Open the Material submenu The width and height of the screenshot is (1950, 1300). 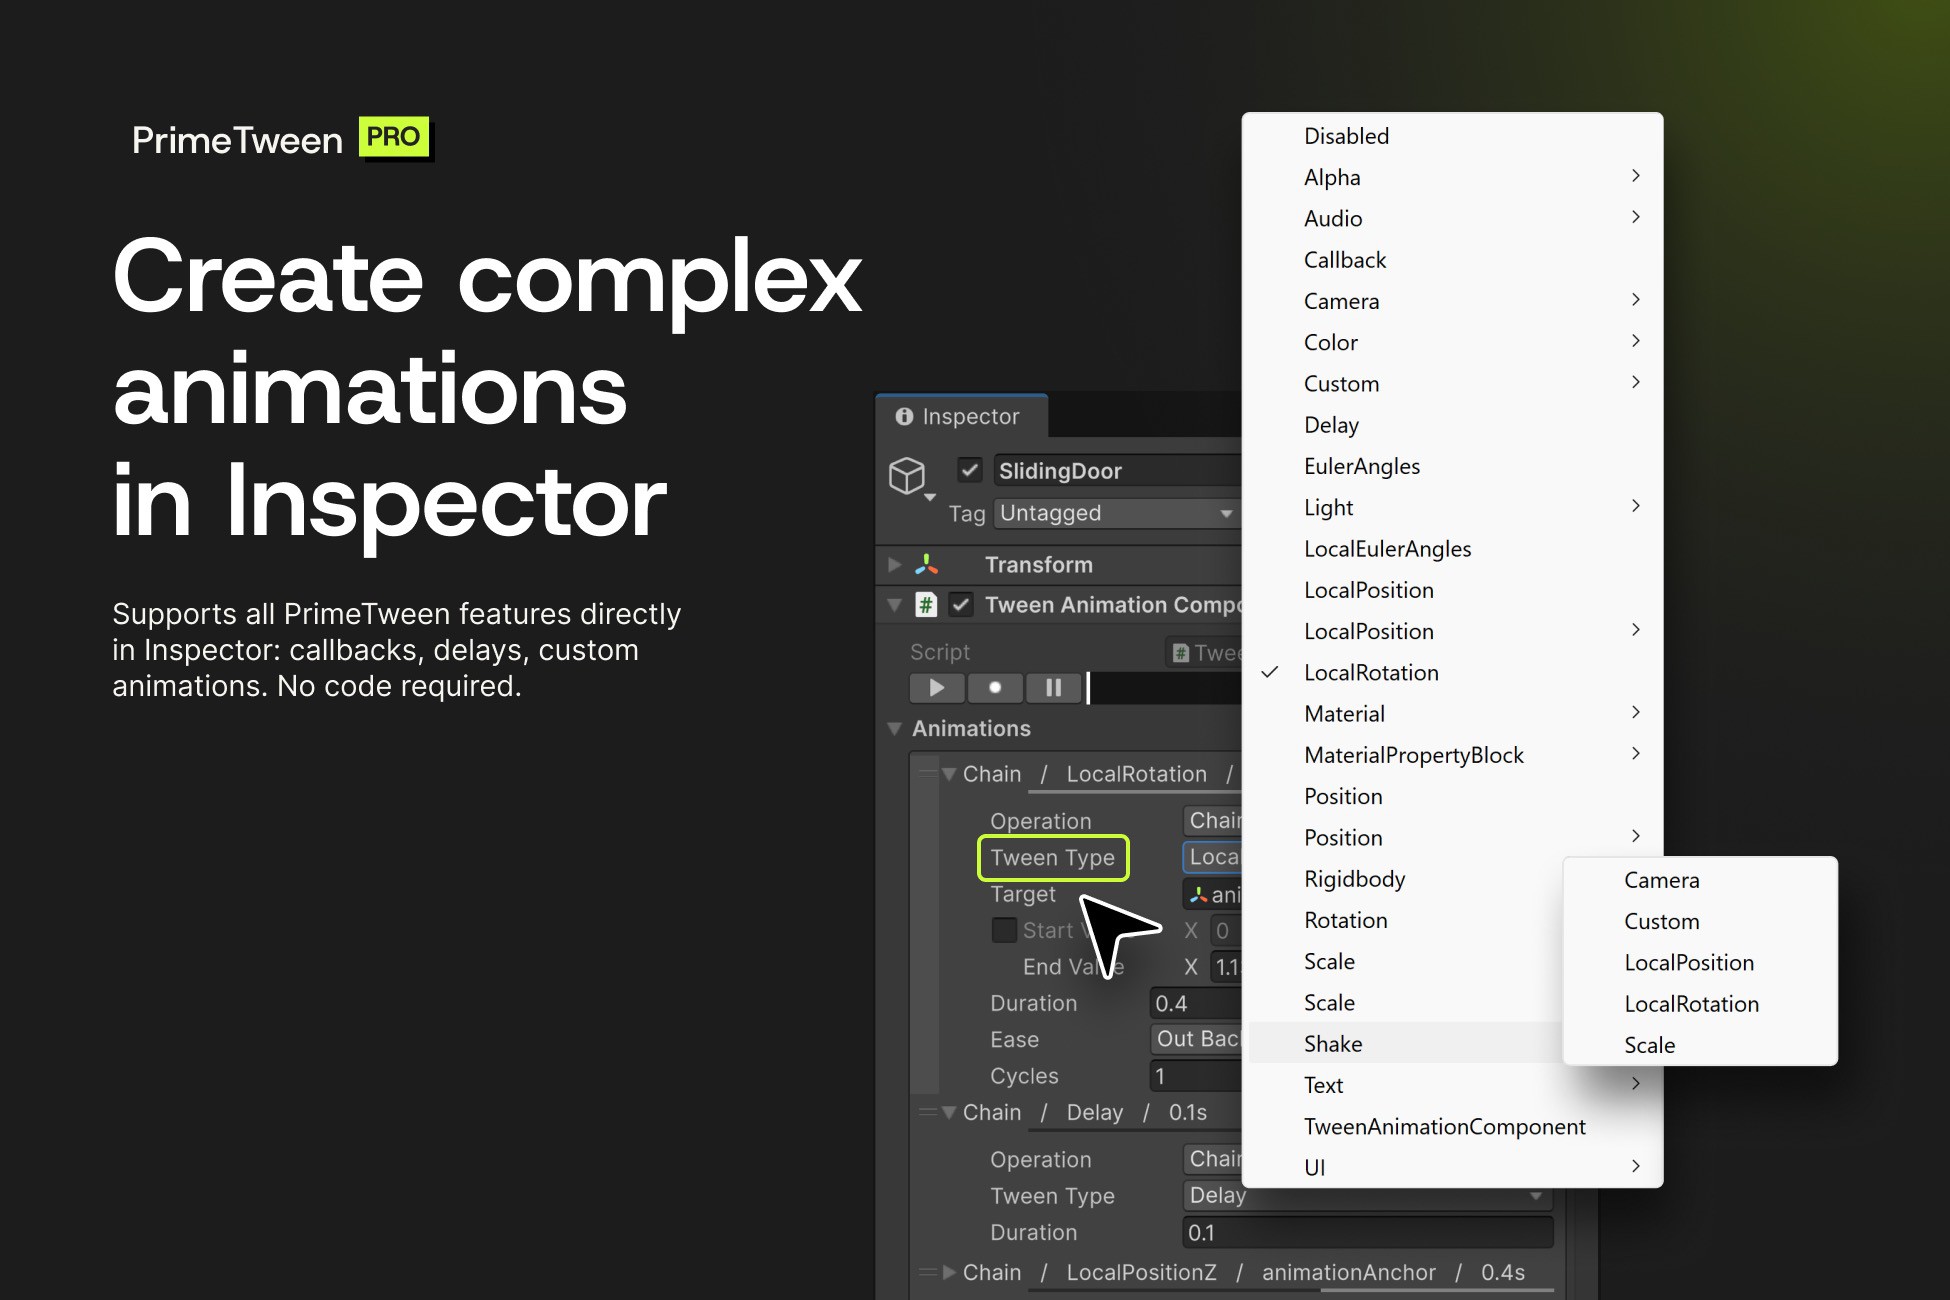point(1452,714)
